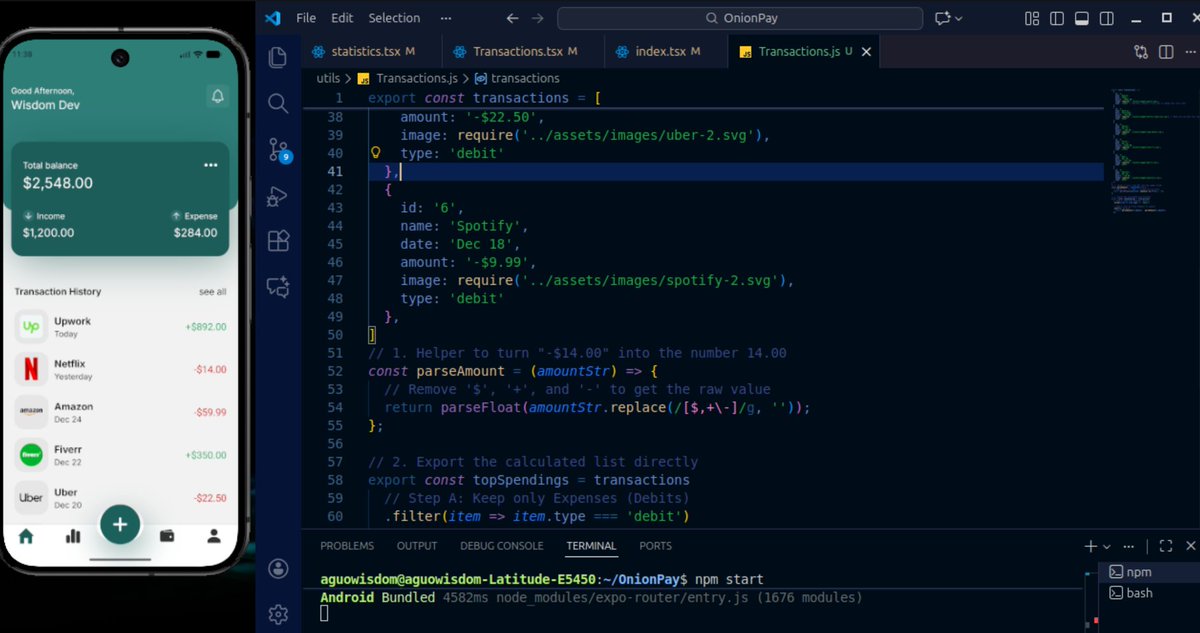Switch to the PORTS panel tab

656,546
